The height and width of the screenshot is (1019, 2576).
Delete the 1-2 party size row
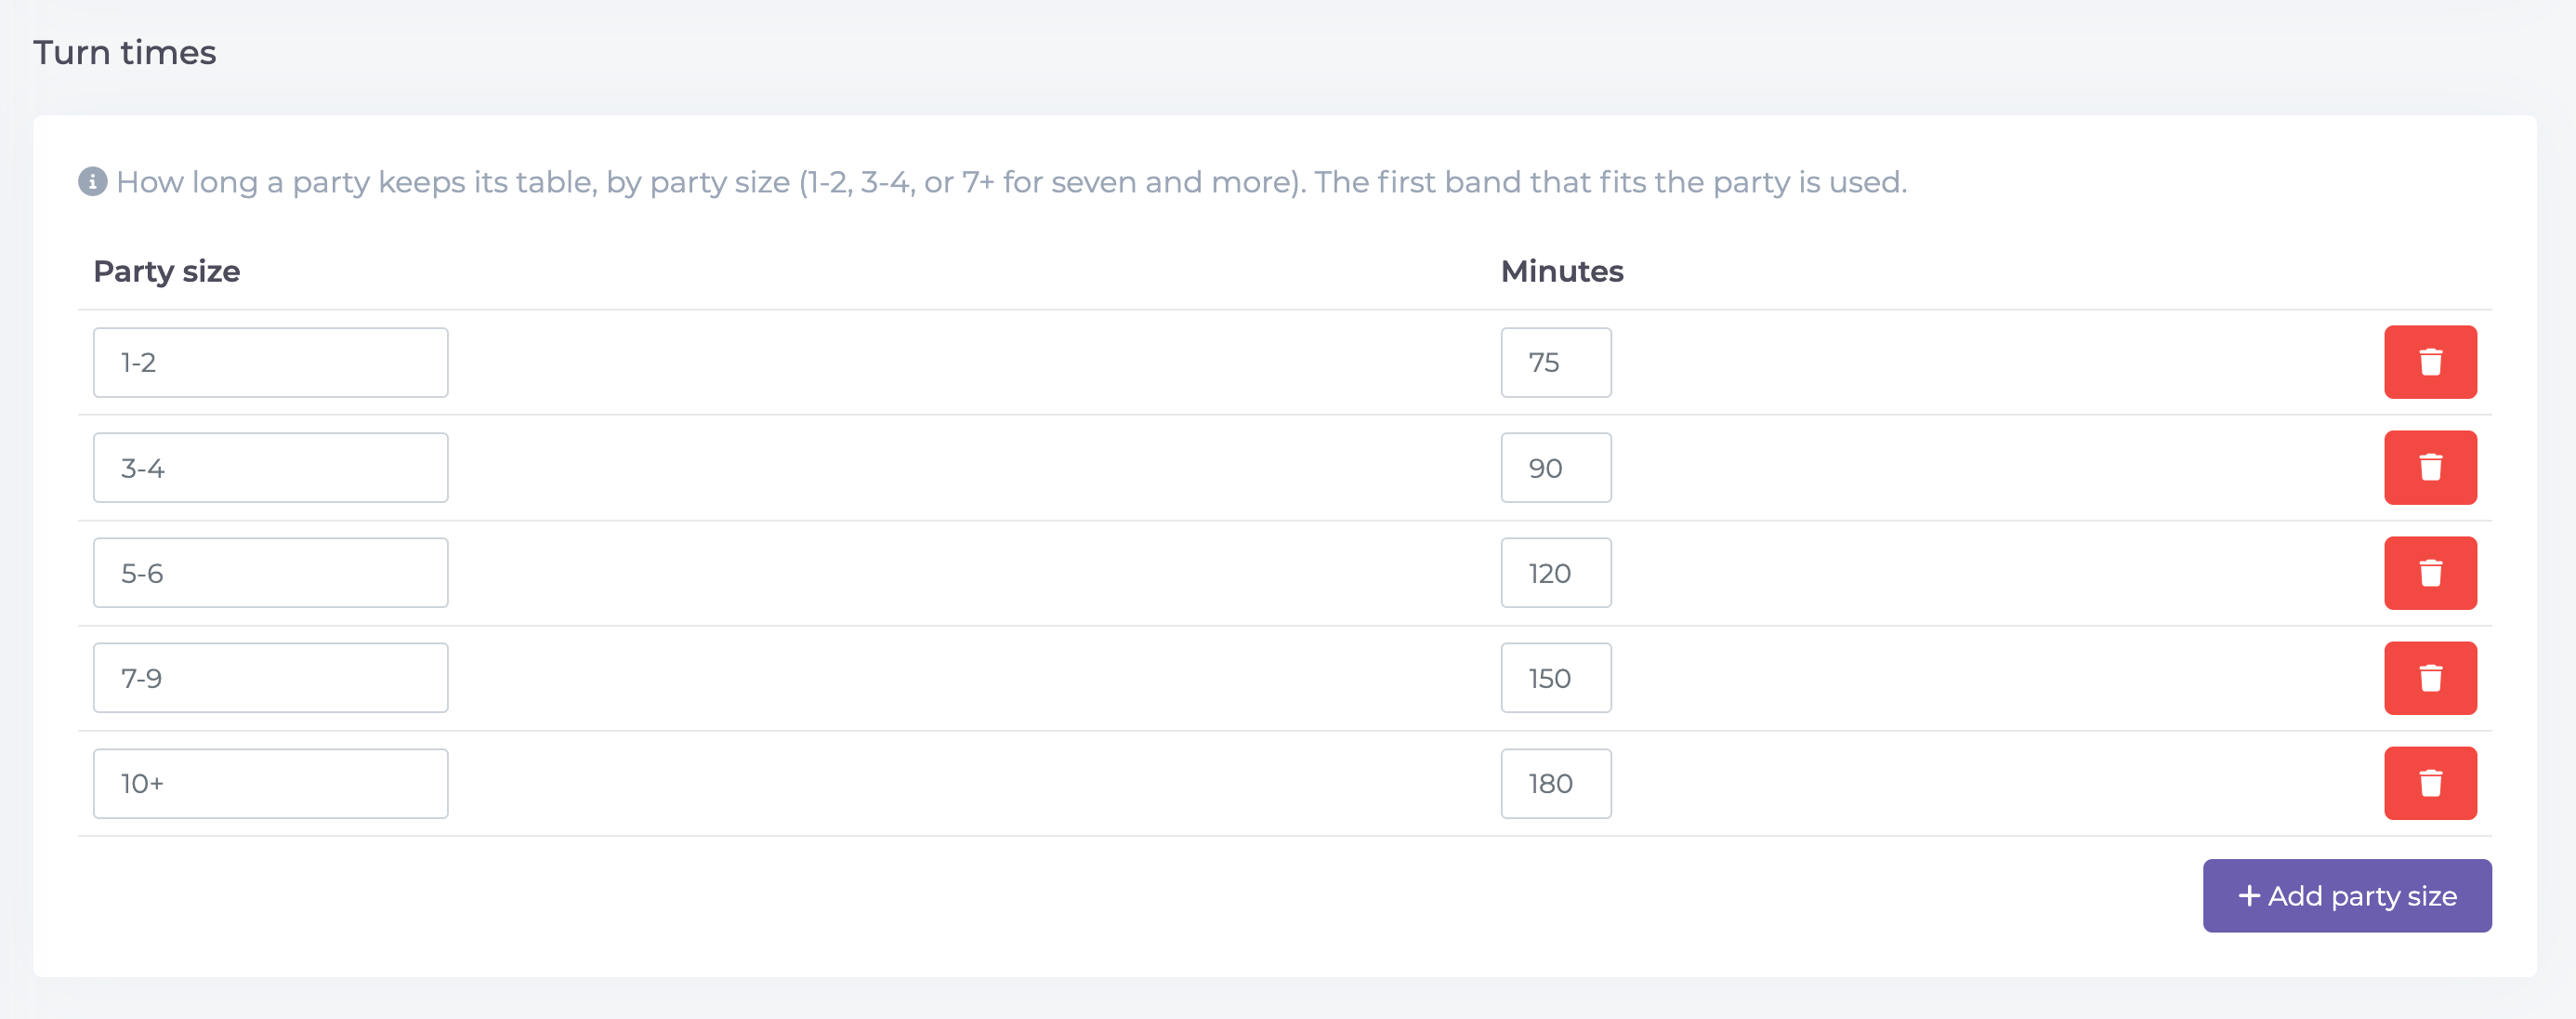[x=2430, y=362]
